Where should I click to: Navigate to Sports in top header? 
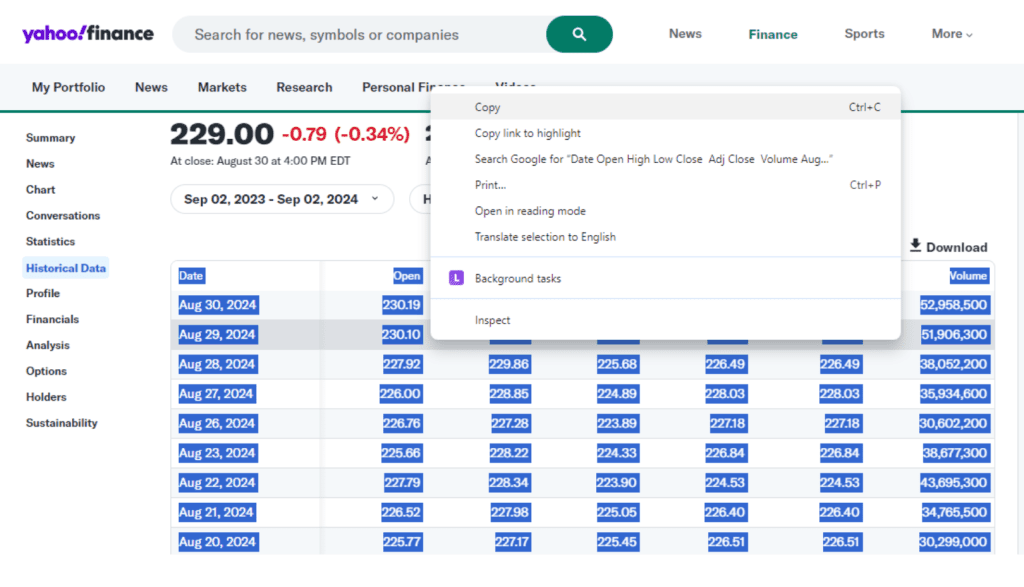click(864, 34)
